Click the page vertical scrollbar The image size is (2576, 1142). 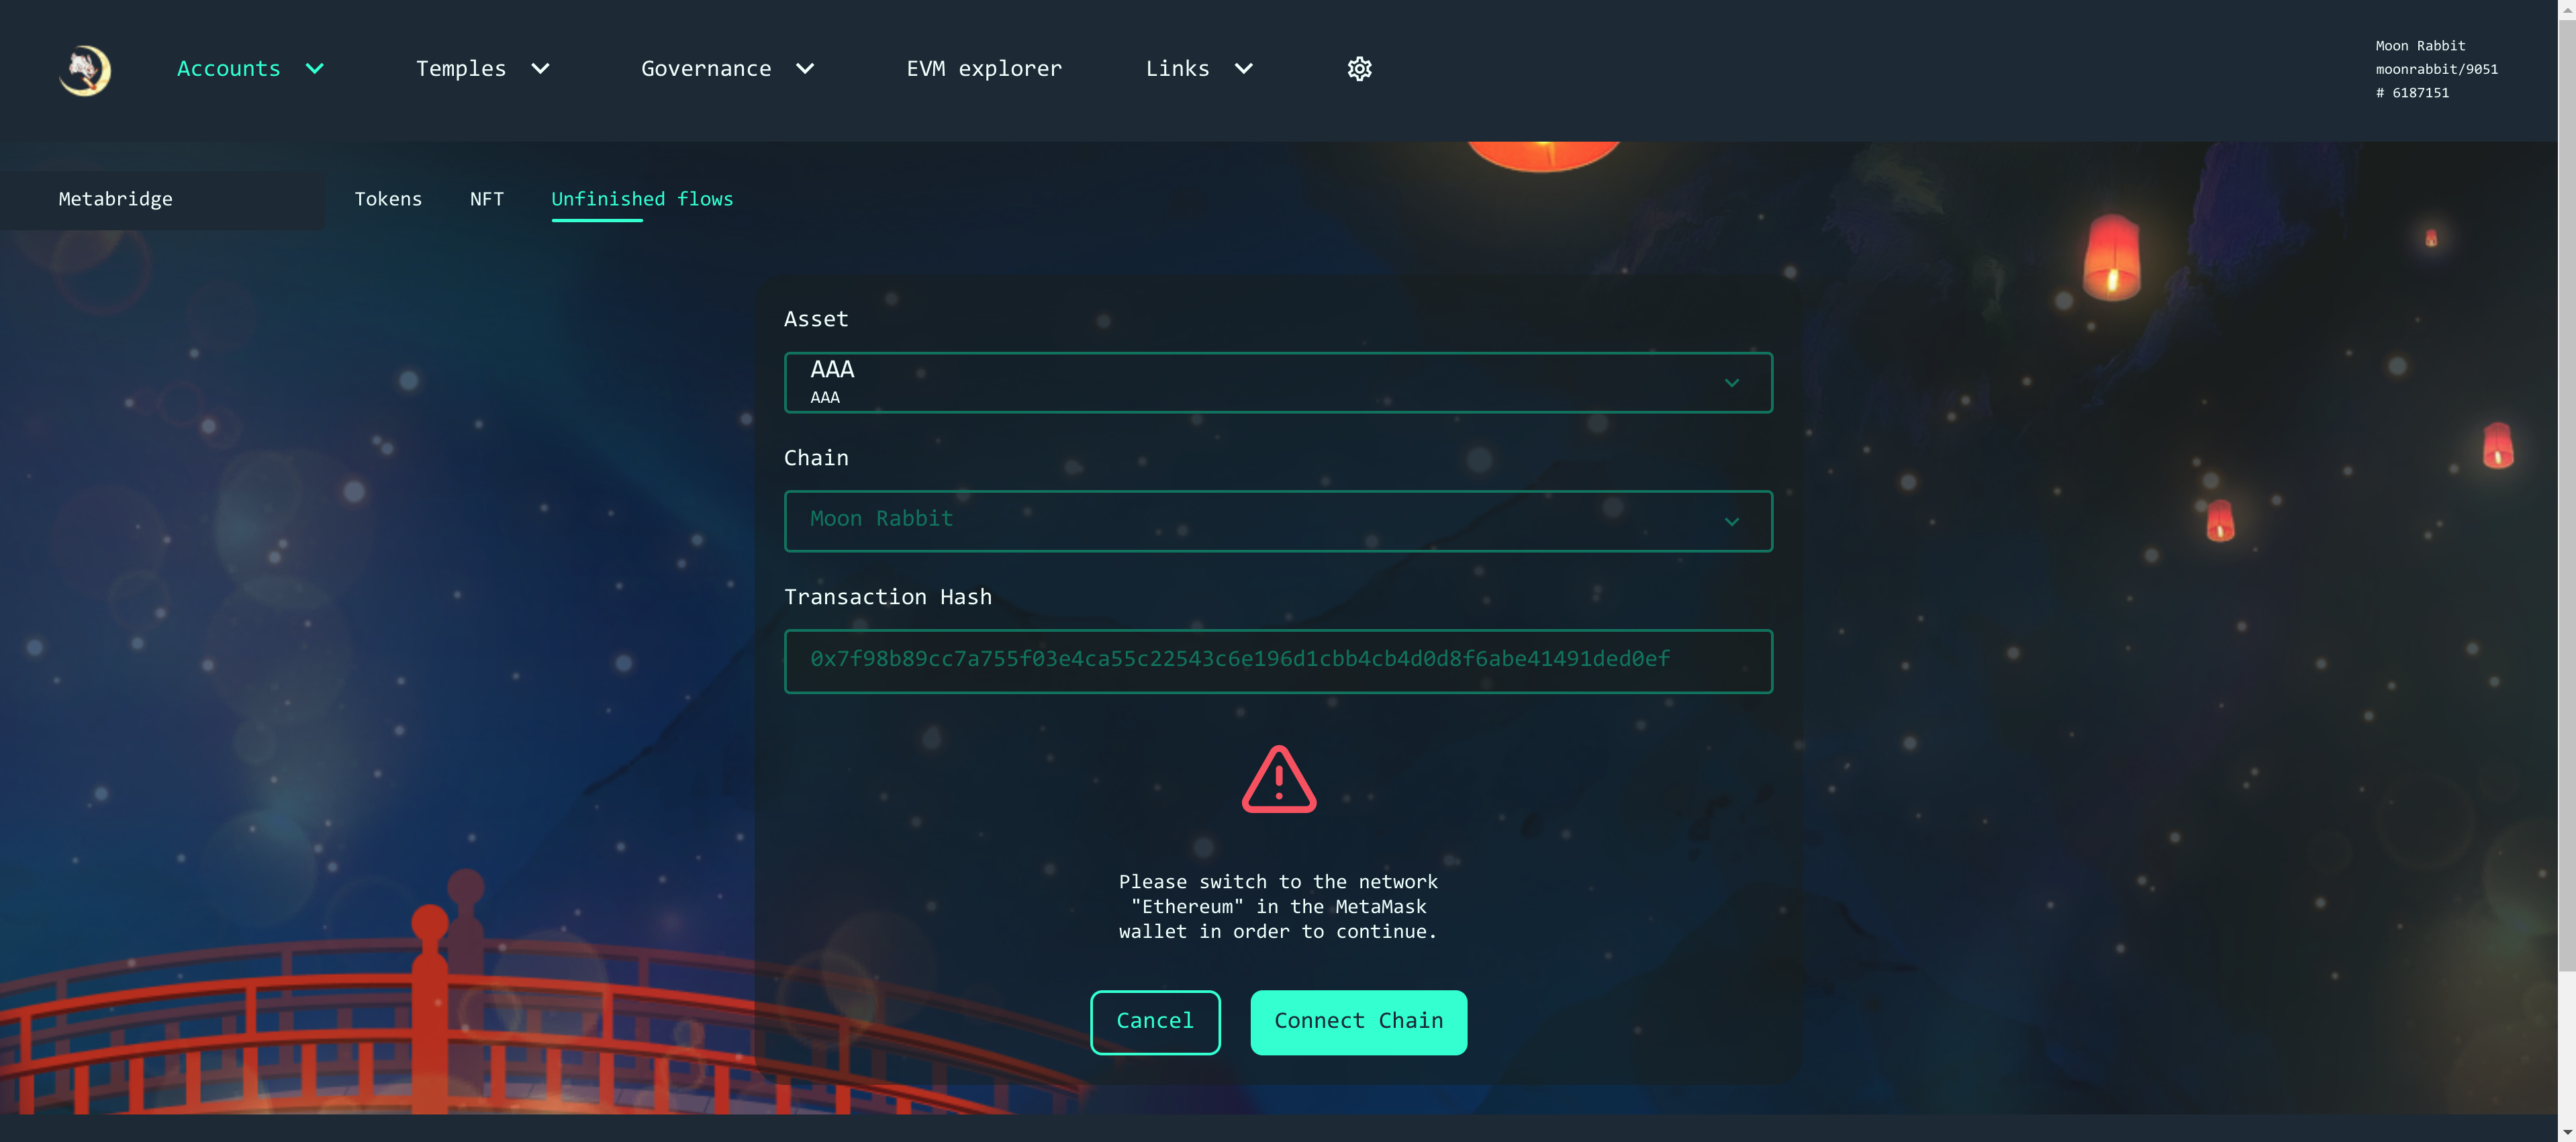pos(2566,490)
